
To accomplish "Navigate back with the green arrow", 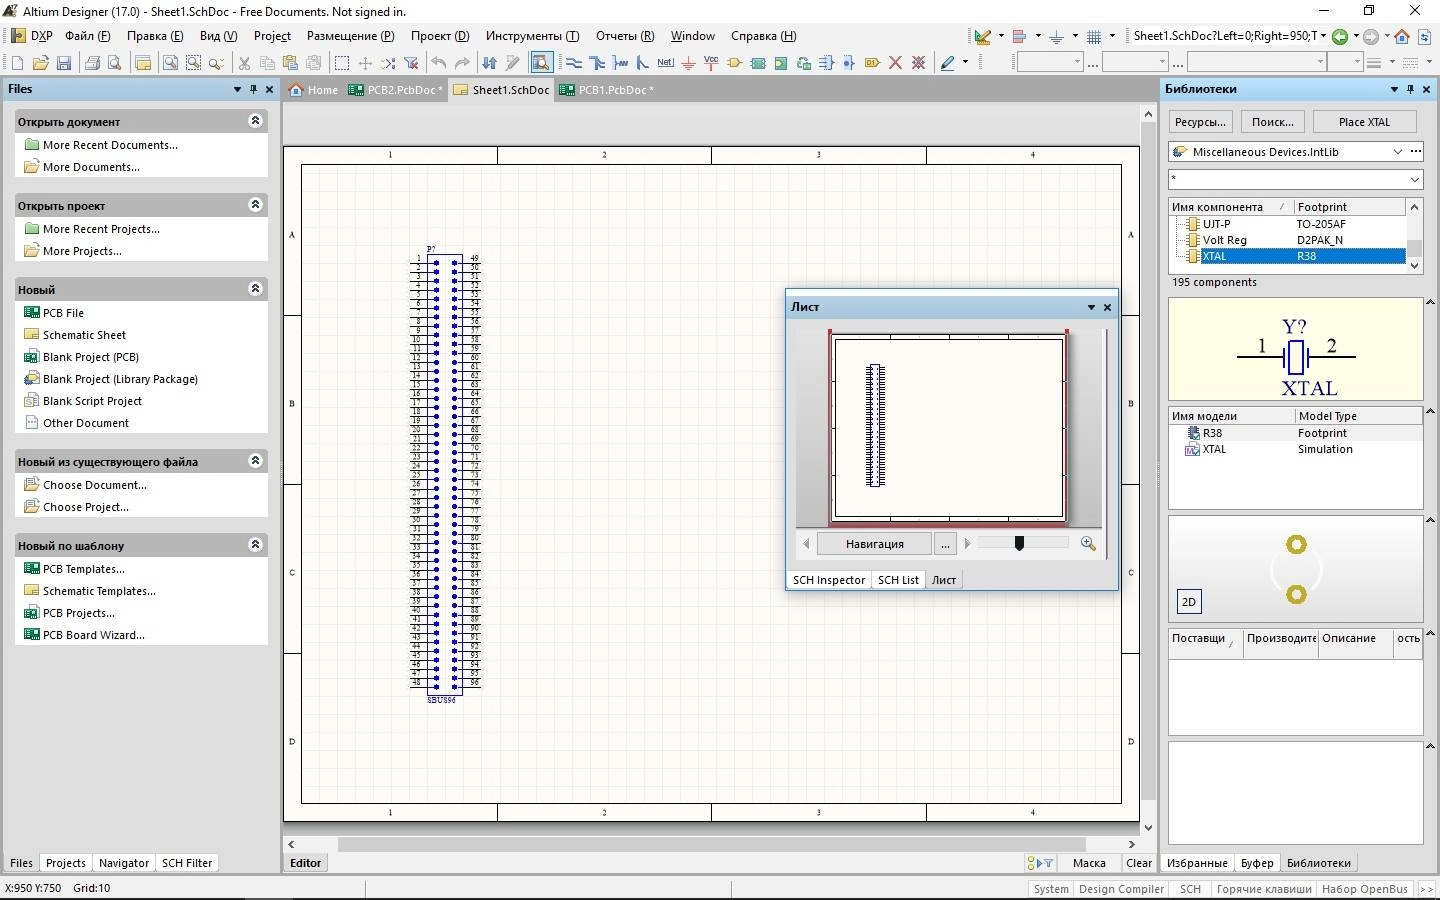I will (x=1340, y=36).
